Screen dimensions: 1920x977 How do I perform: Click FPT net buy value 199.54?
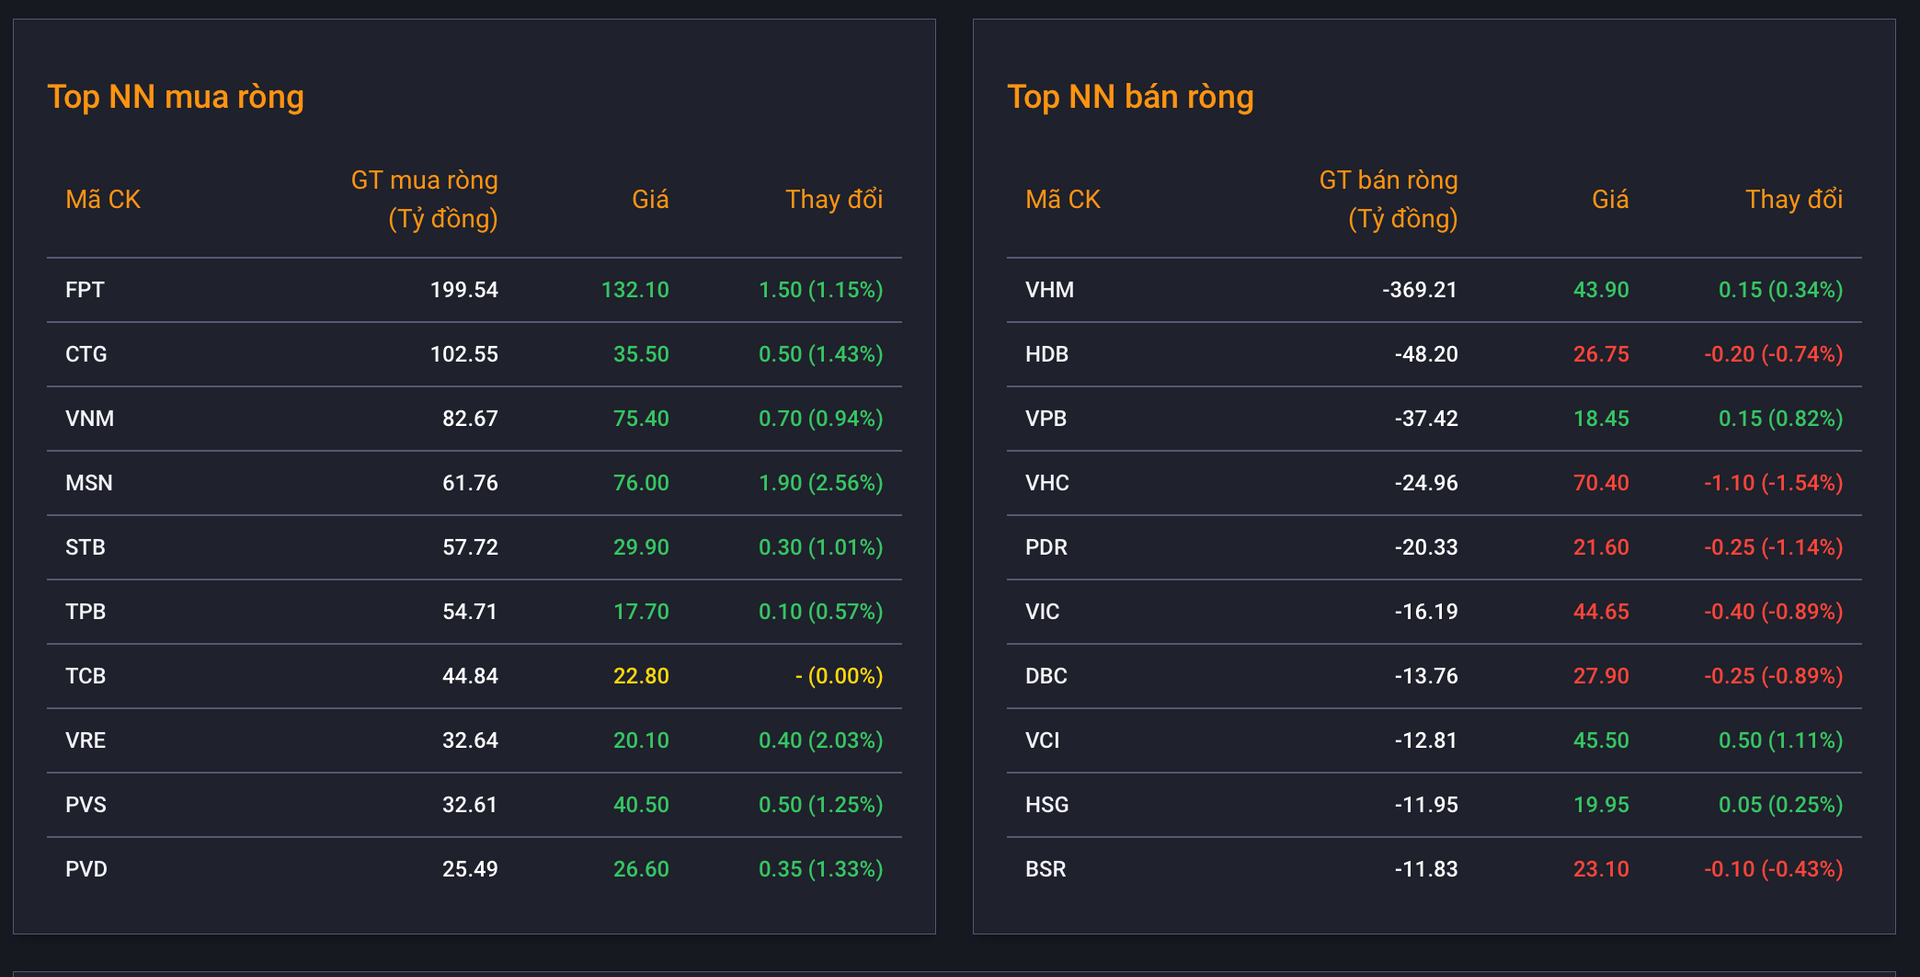[x=464, y=290]
